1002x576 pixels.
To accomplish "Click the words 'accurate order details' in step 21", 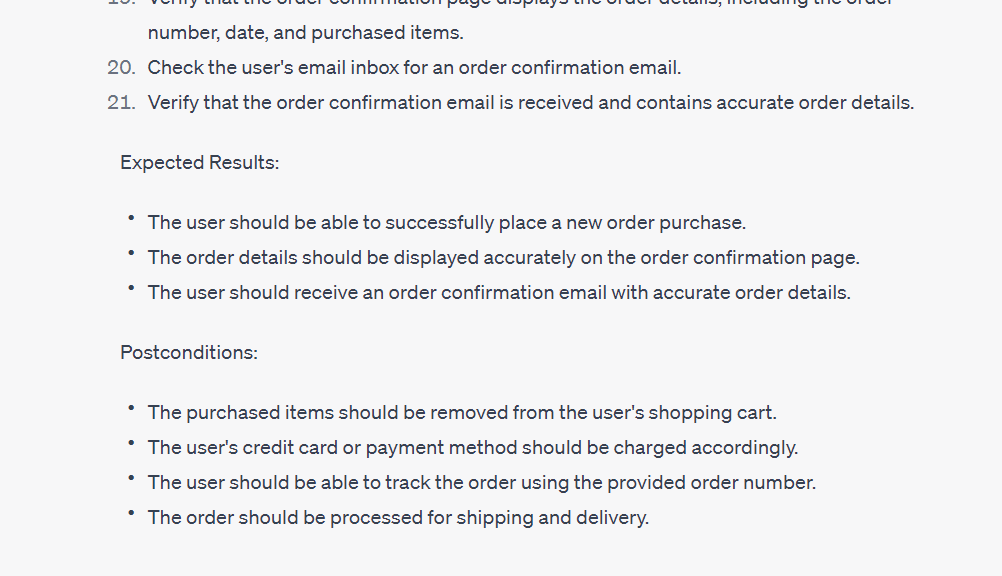I will [815, 102].
